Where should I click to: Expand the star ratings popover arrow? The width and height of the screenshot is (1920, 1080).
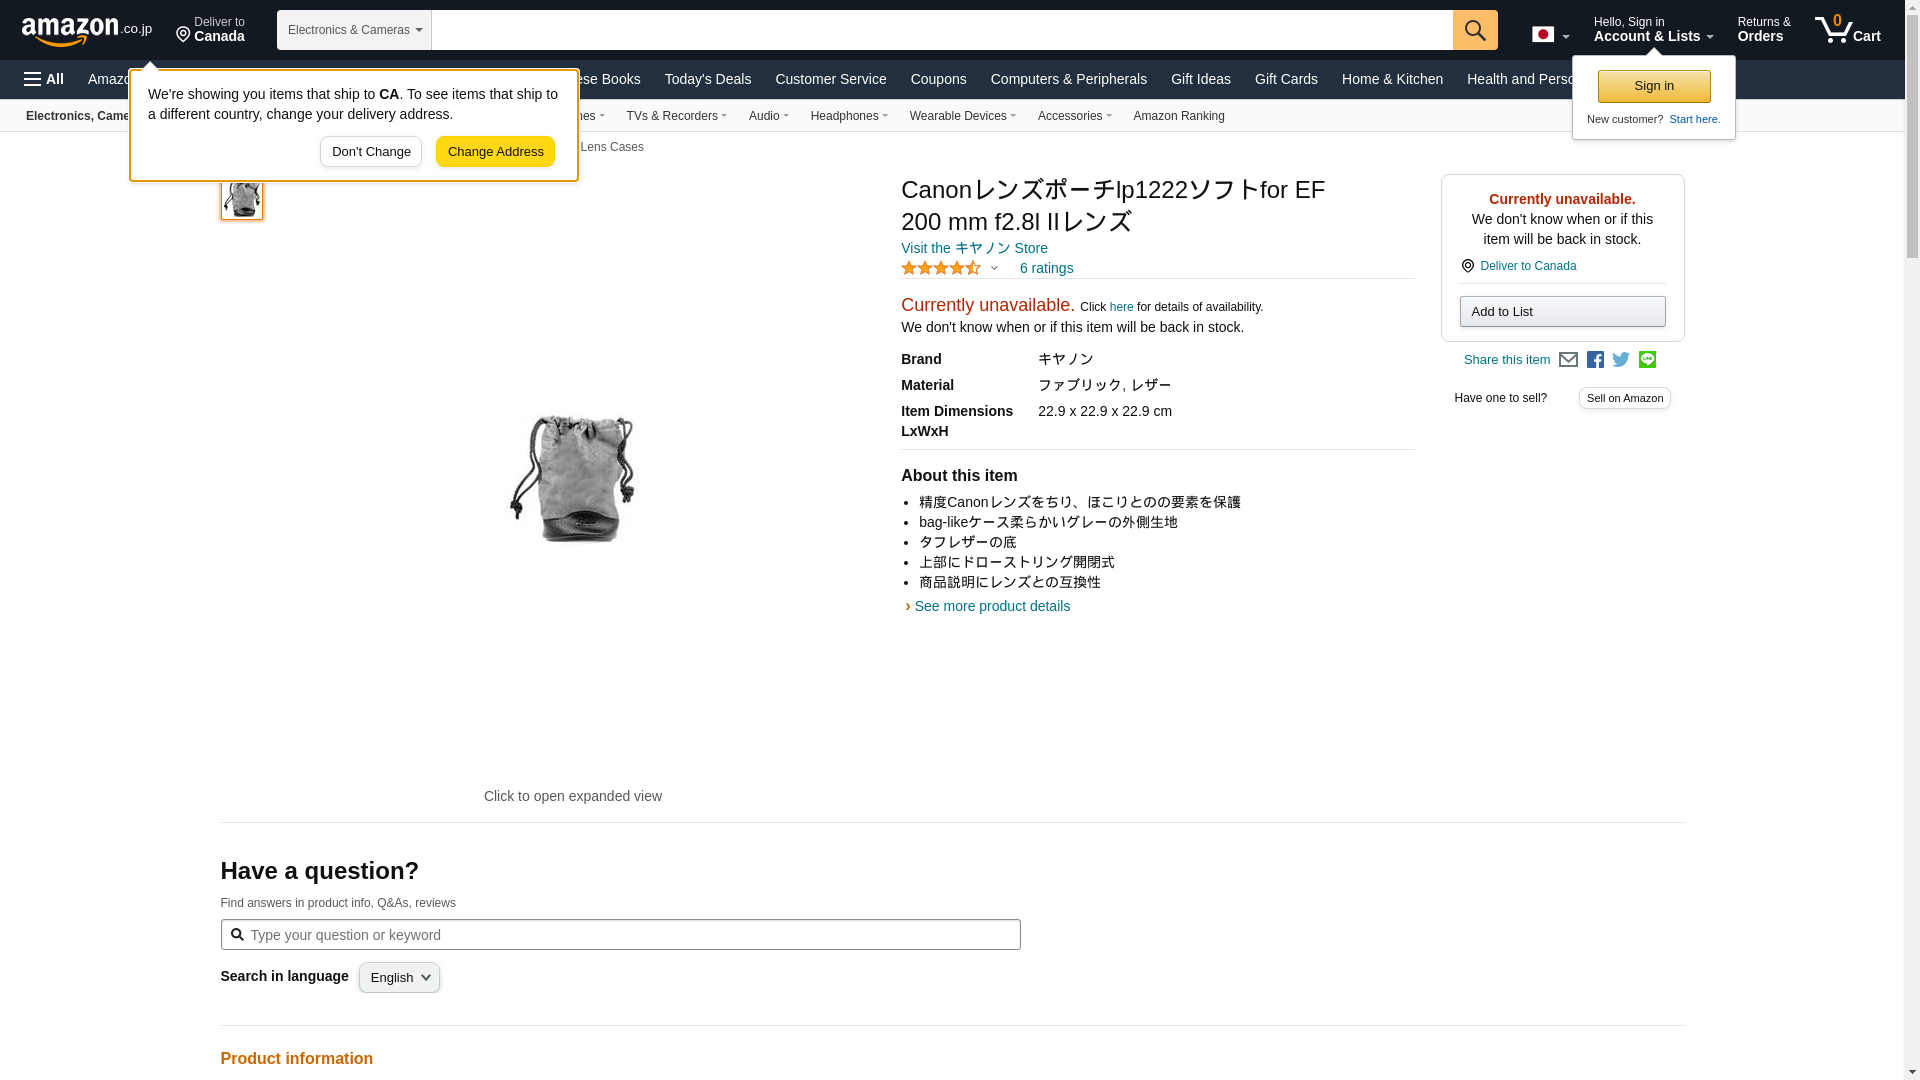(994, 268)
